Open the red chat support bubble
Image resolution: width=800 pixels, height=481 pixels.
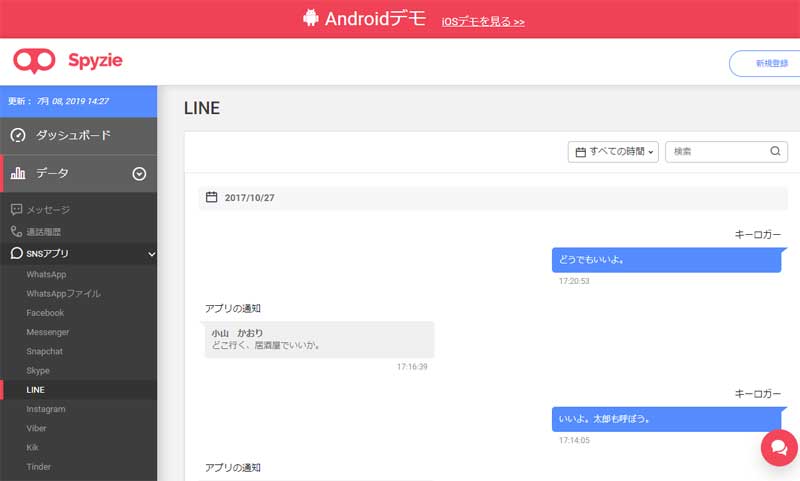tap(779, 448)
